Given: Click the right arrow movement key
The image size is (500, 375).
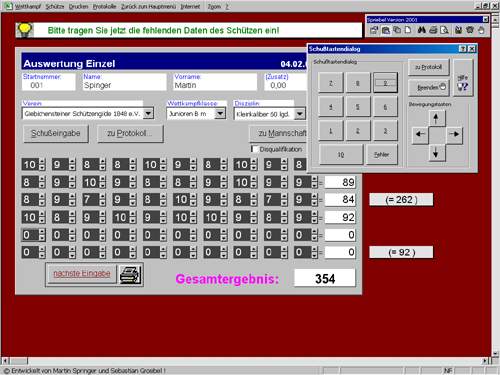Looking at the screenshot, I should click(x=454, y=134).
